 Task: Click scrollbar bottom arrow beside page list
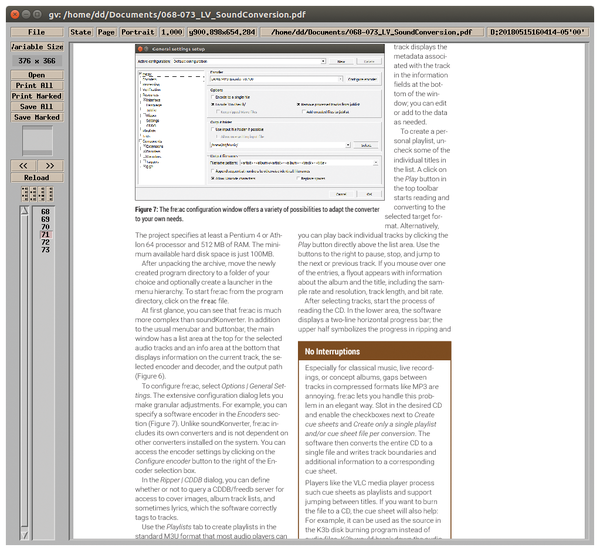point(24,534)
